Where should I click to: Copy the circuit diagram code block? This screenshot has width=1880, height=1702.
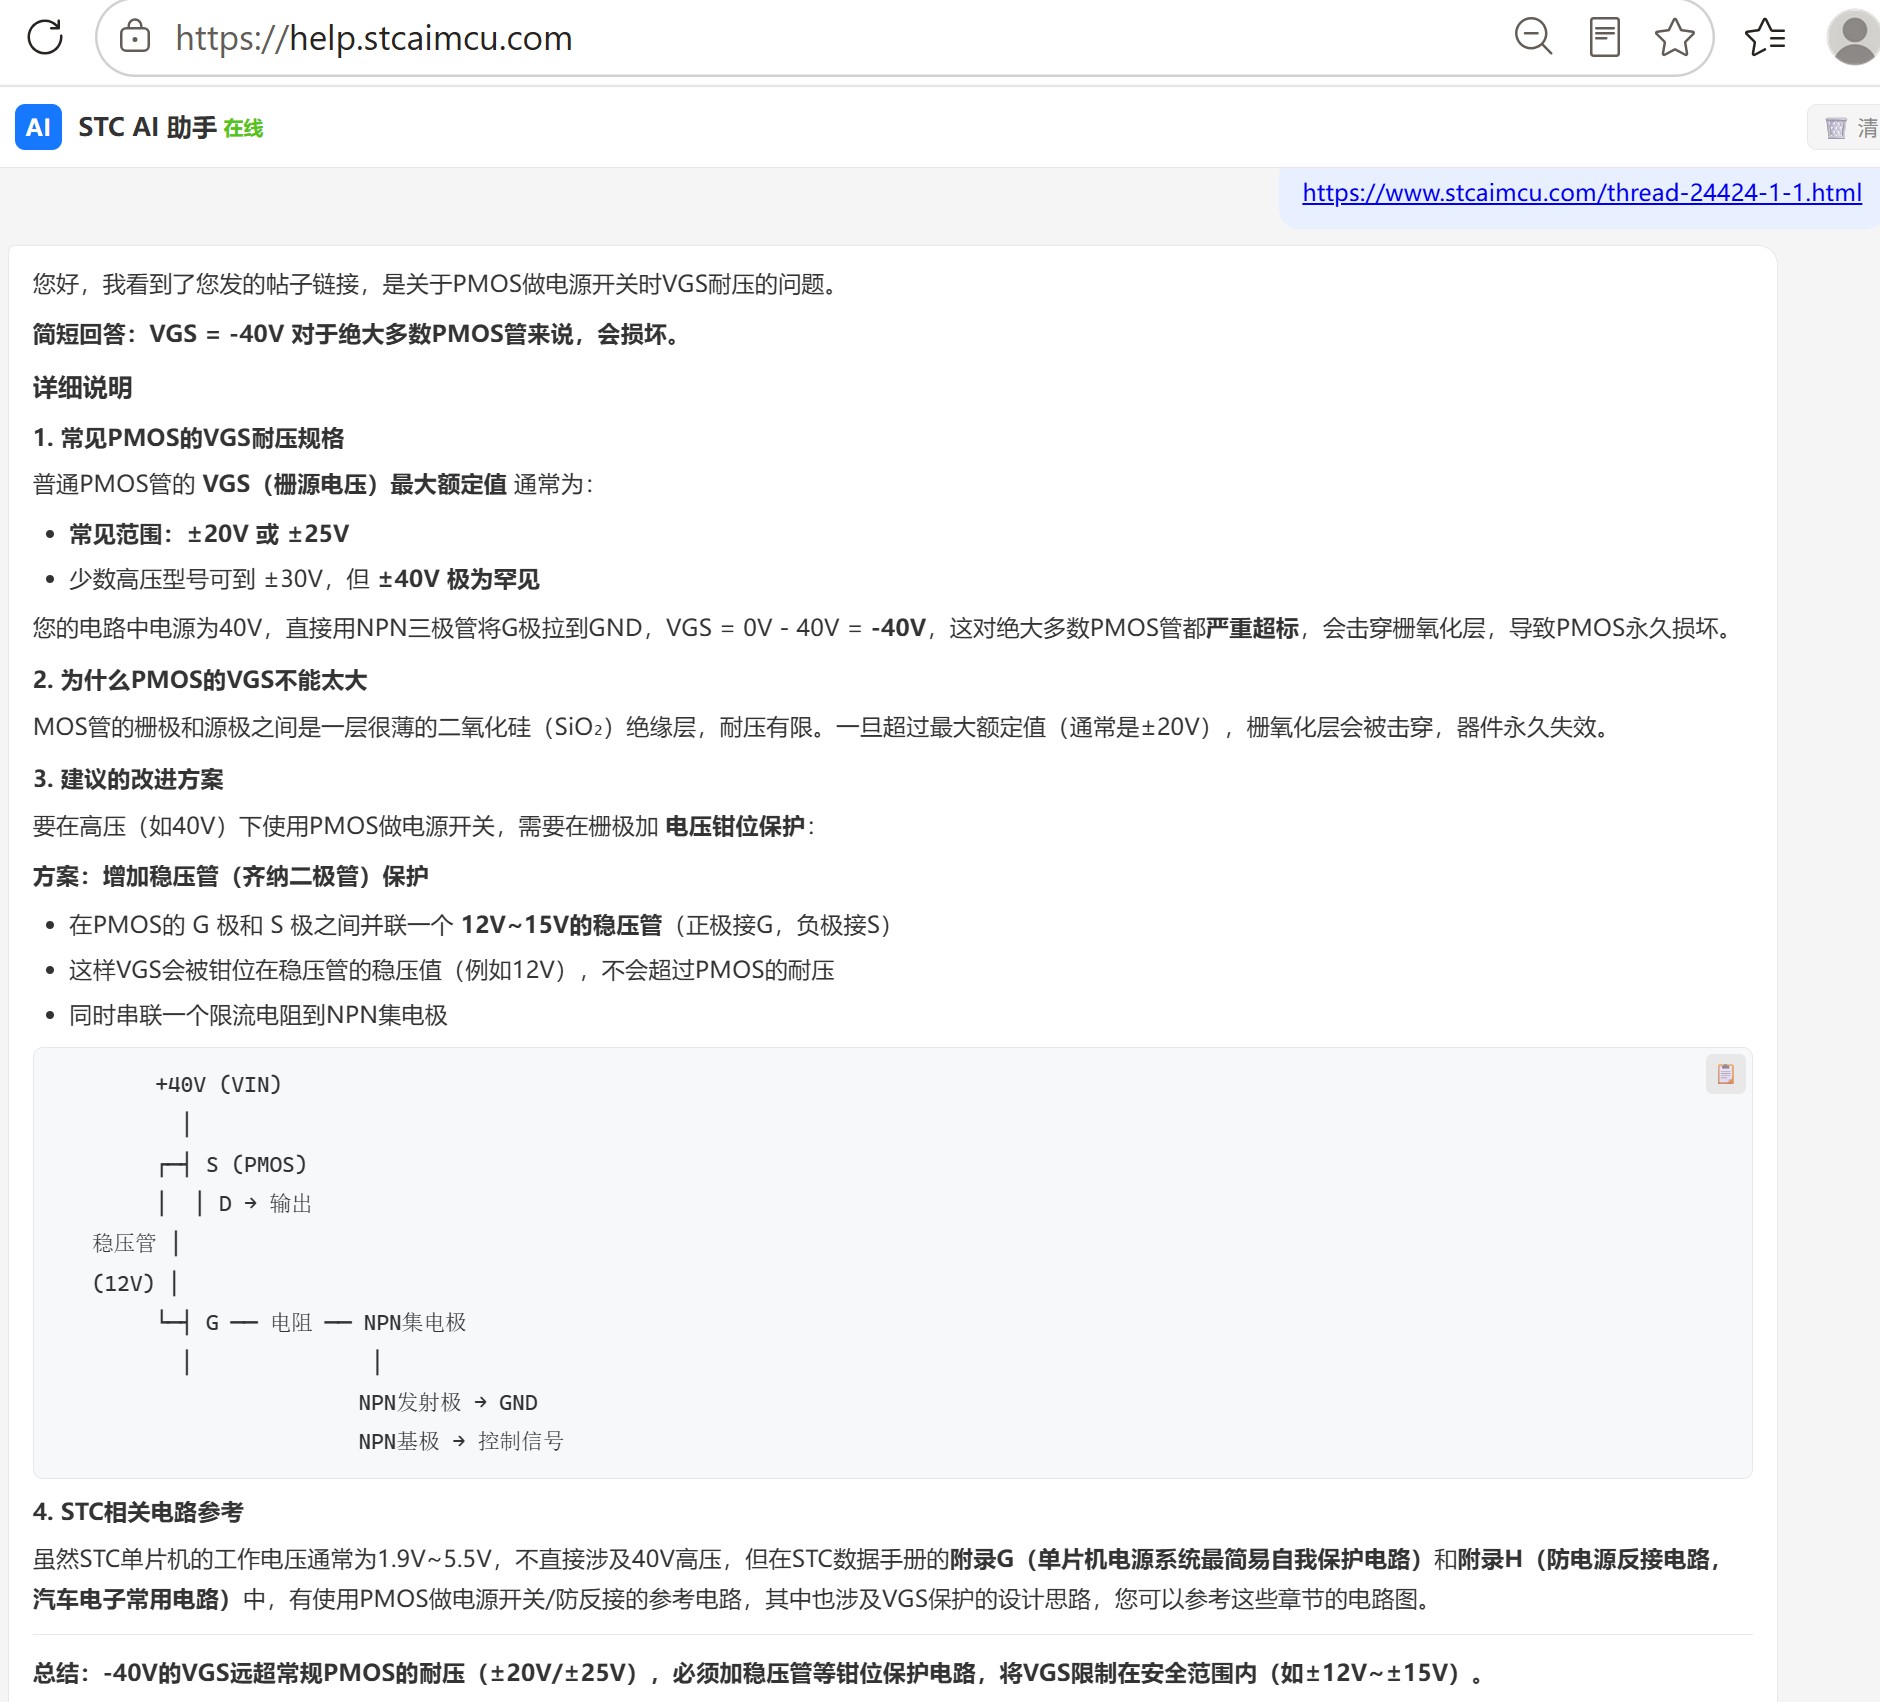(1725, 1074)
